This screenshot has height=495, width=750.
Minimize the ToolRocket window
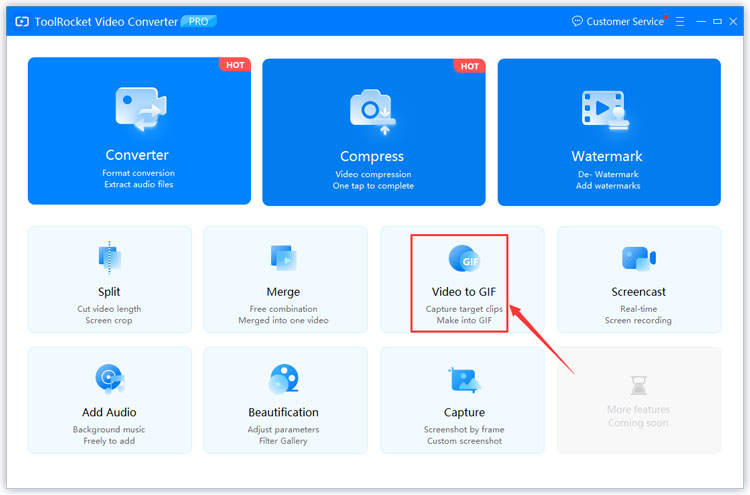pyautogui.click(x=701, y=22)
